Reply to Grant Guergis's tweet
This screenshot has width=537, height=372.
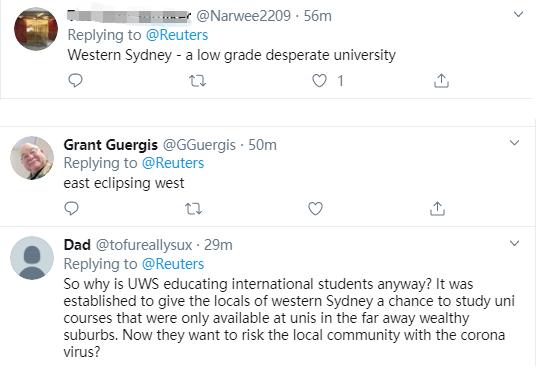(71, 208)
